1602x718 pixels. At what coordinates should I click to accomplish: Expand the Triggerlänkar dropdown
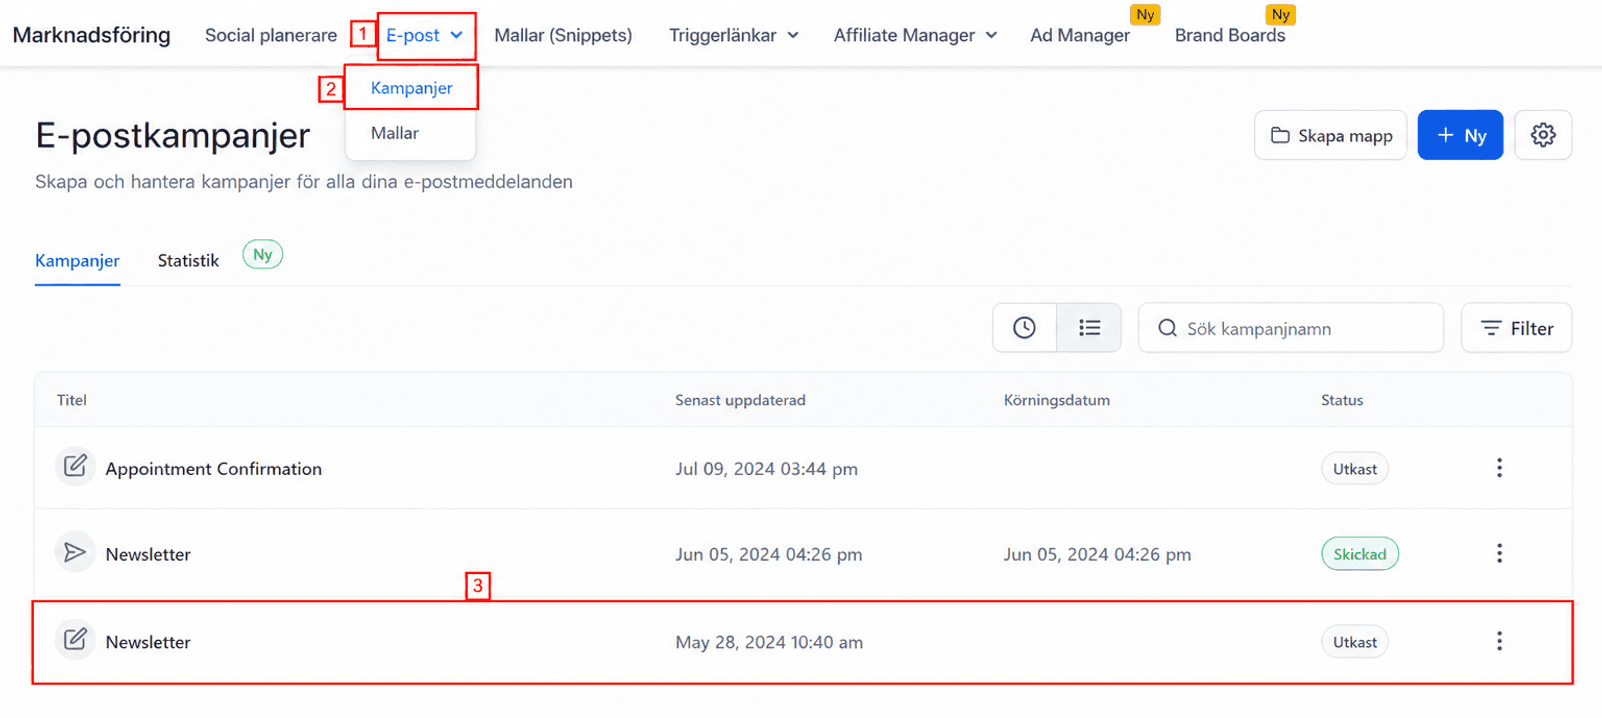734,35
